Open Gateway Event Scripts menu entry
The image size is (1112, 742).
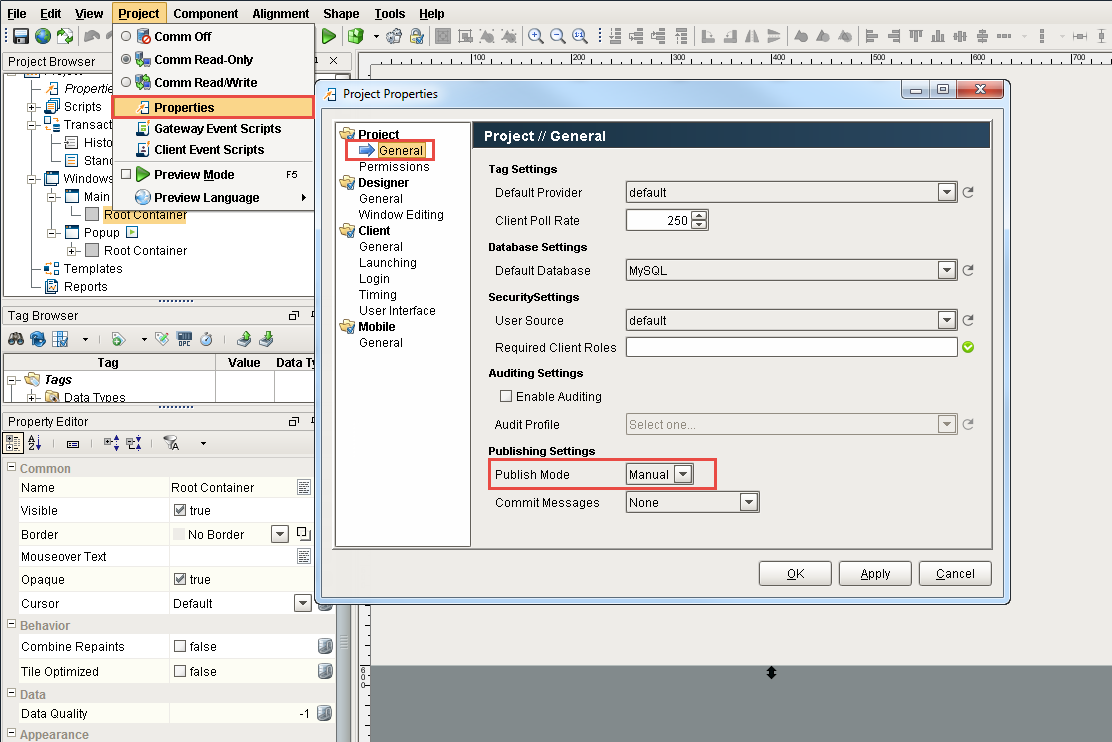[x=217, y=129]
